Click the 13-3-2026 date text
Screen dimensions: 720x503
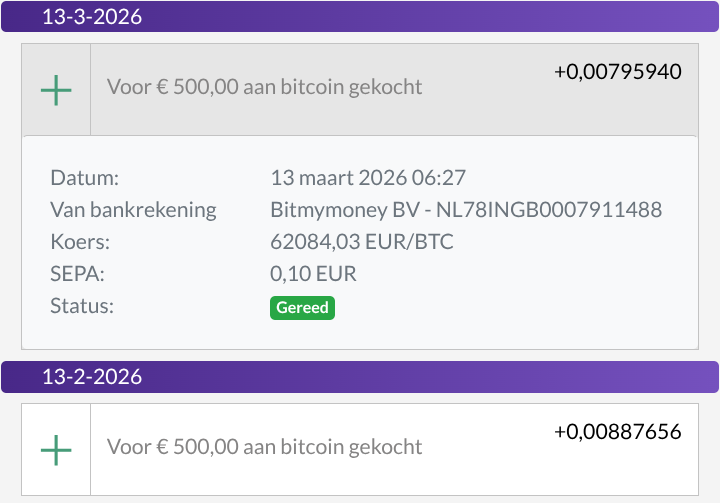coord(92,17)
